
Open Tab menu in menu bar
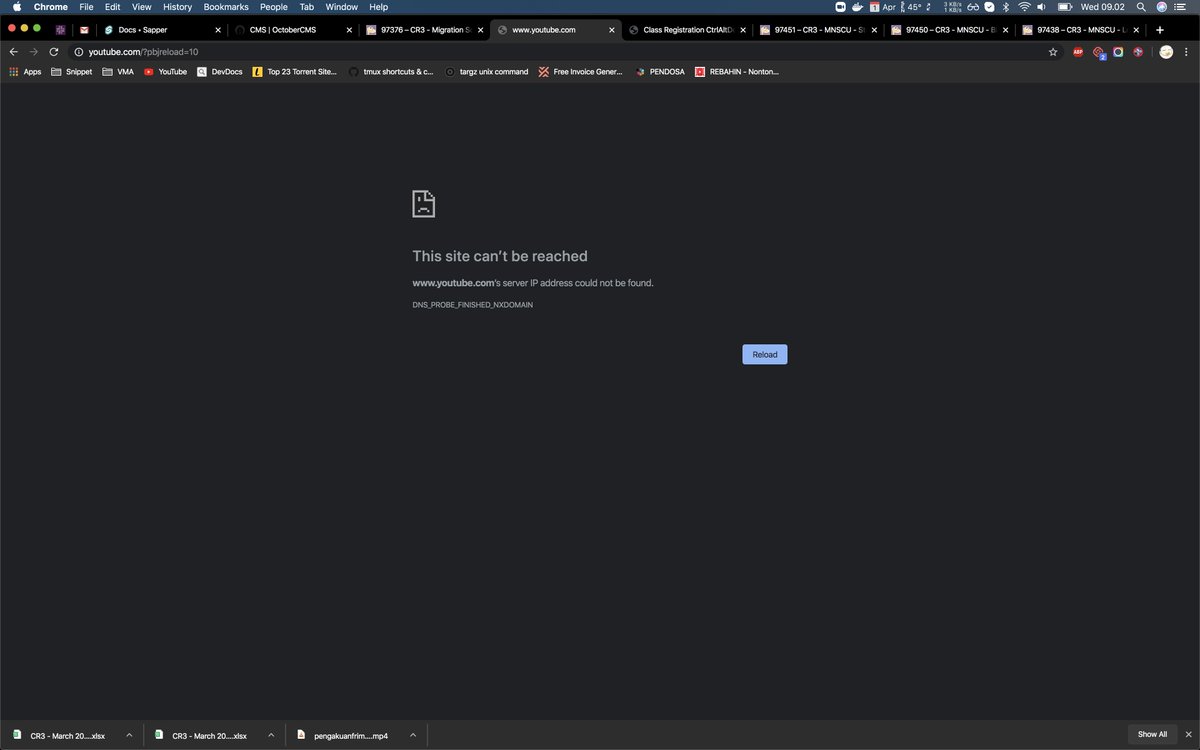tap(307, 7)
